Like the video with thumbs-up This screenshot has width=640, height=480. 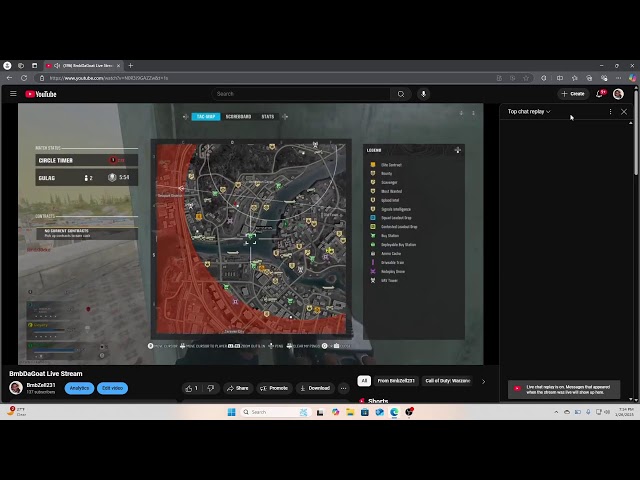tap(191, 388)
